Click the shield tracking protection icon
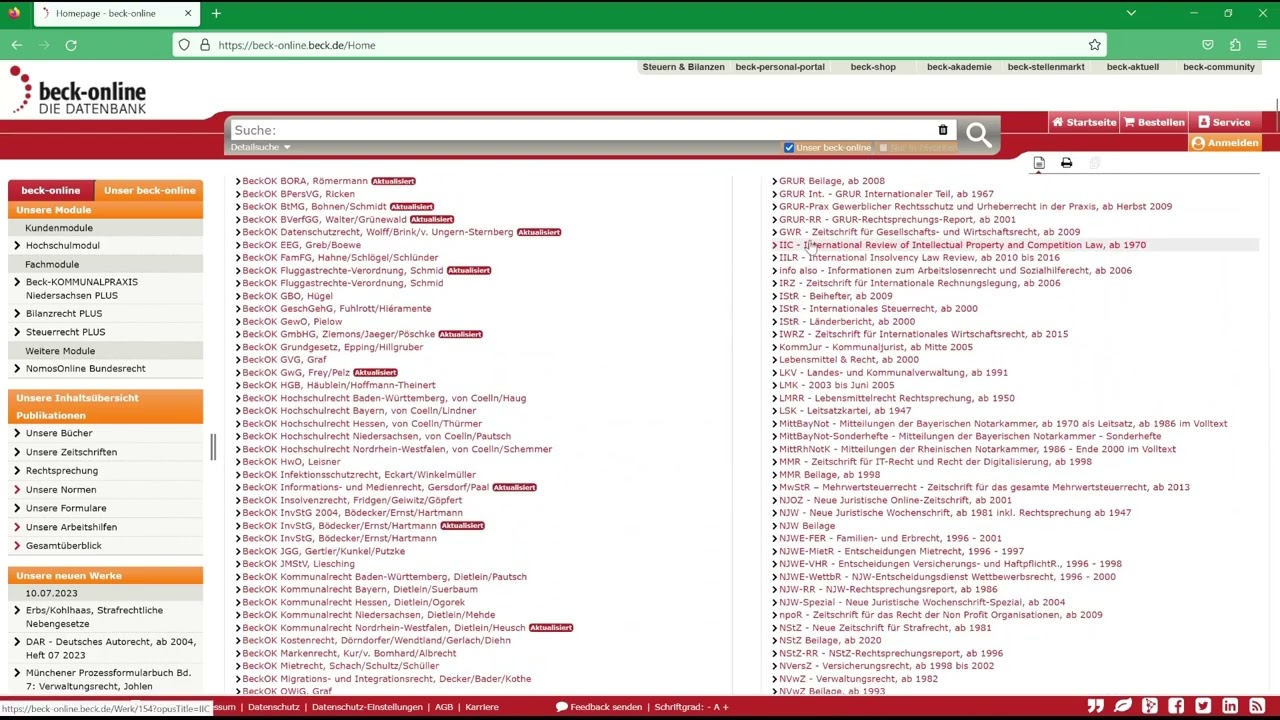This screenshot has width=1280, height=720. [x=184, y=45]
